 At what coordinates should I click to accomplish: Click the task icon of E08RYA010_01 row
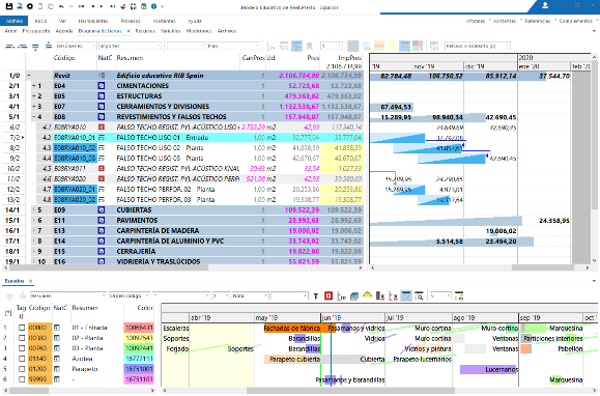pyautogui.click(x=101, y=137)
